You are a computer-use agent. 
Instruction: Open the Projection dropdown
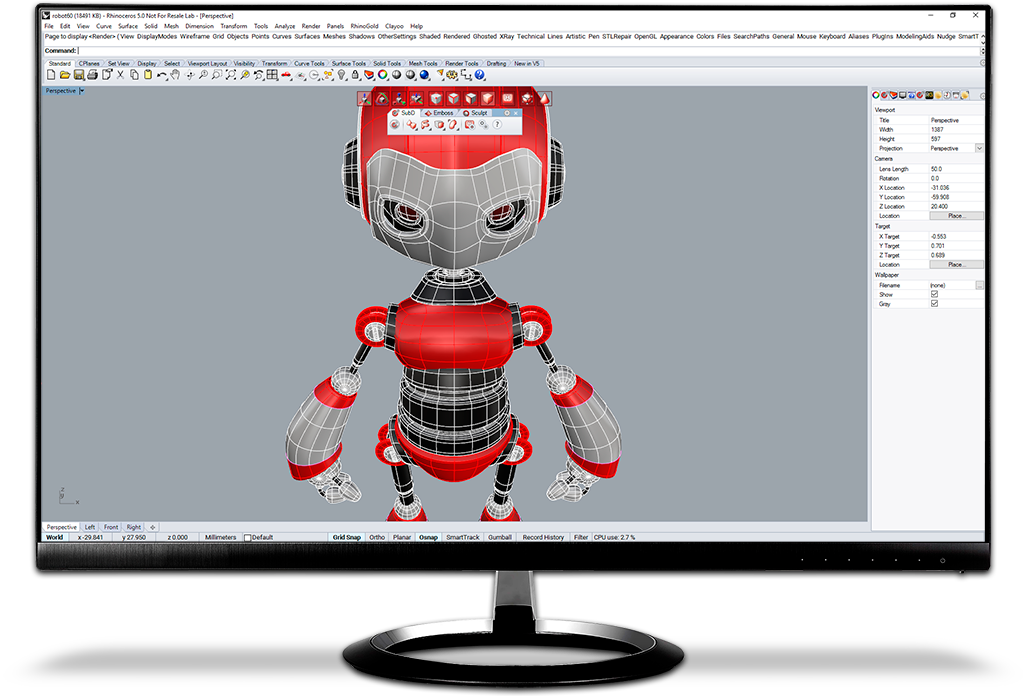point(979,148)
